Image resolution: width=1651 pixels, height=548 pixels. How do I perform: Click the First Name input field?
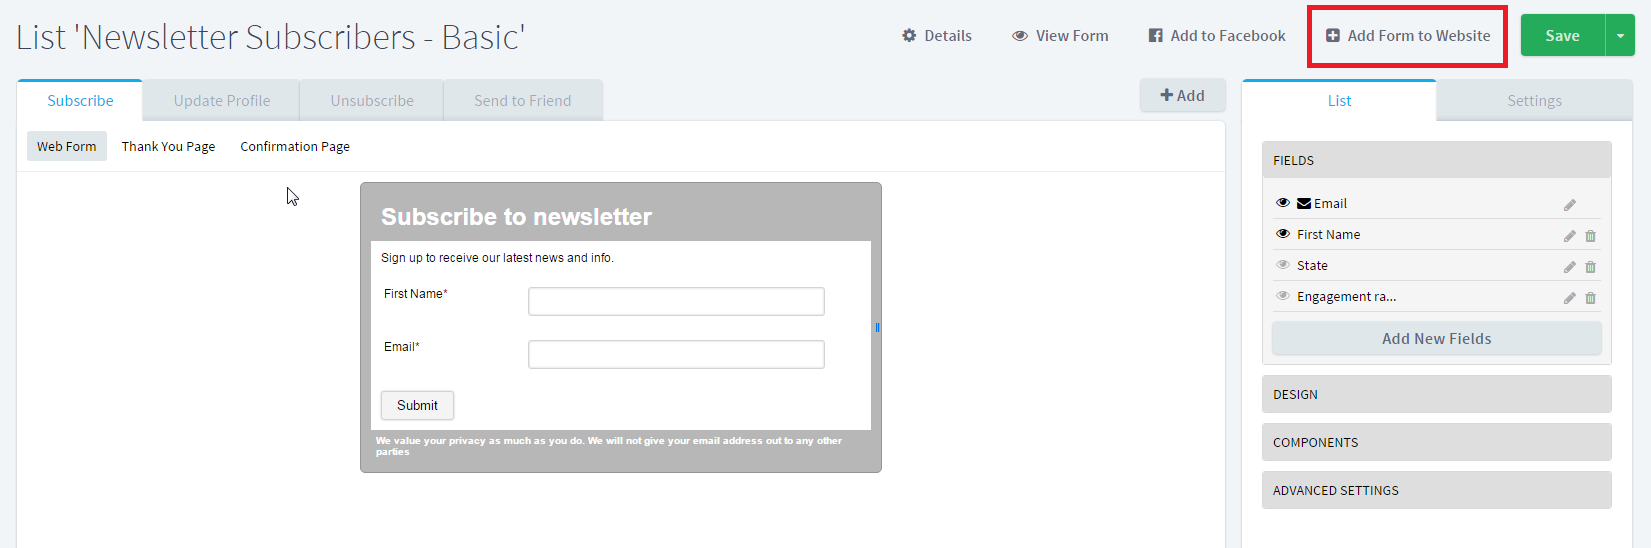pyautogui.click(x=676, y=301)
